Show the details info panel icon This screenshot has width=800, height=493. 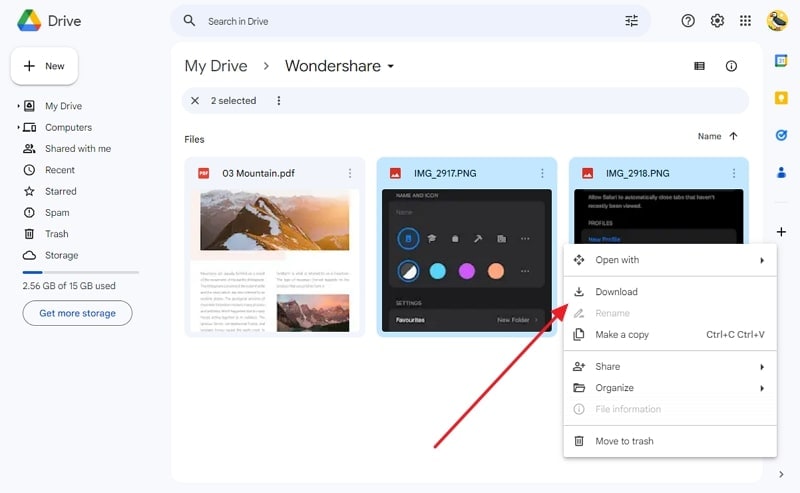pos(731,66)
